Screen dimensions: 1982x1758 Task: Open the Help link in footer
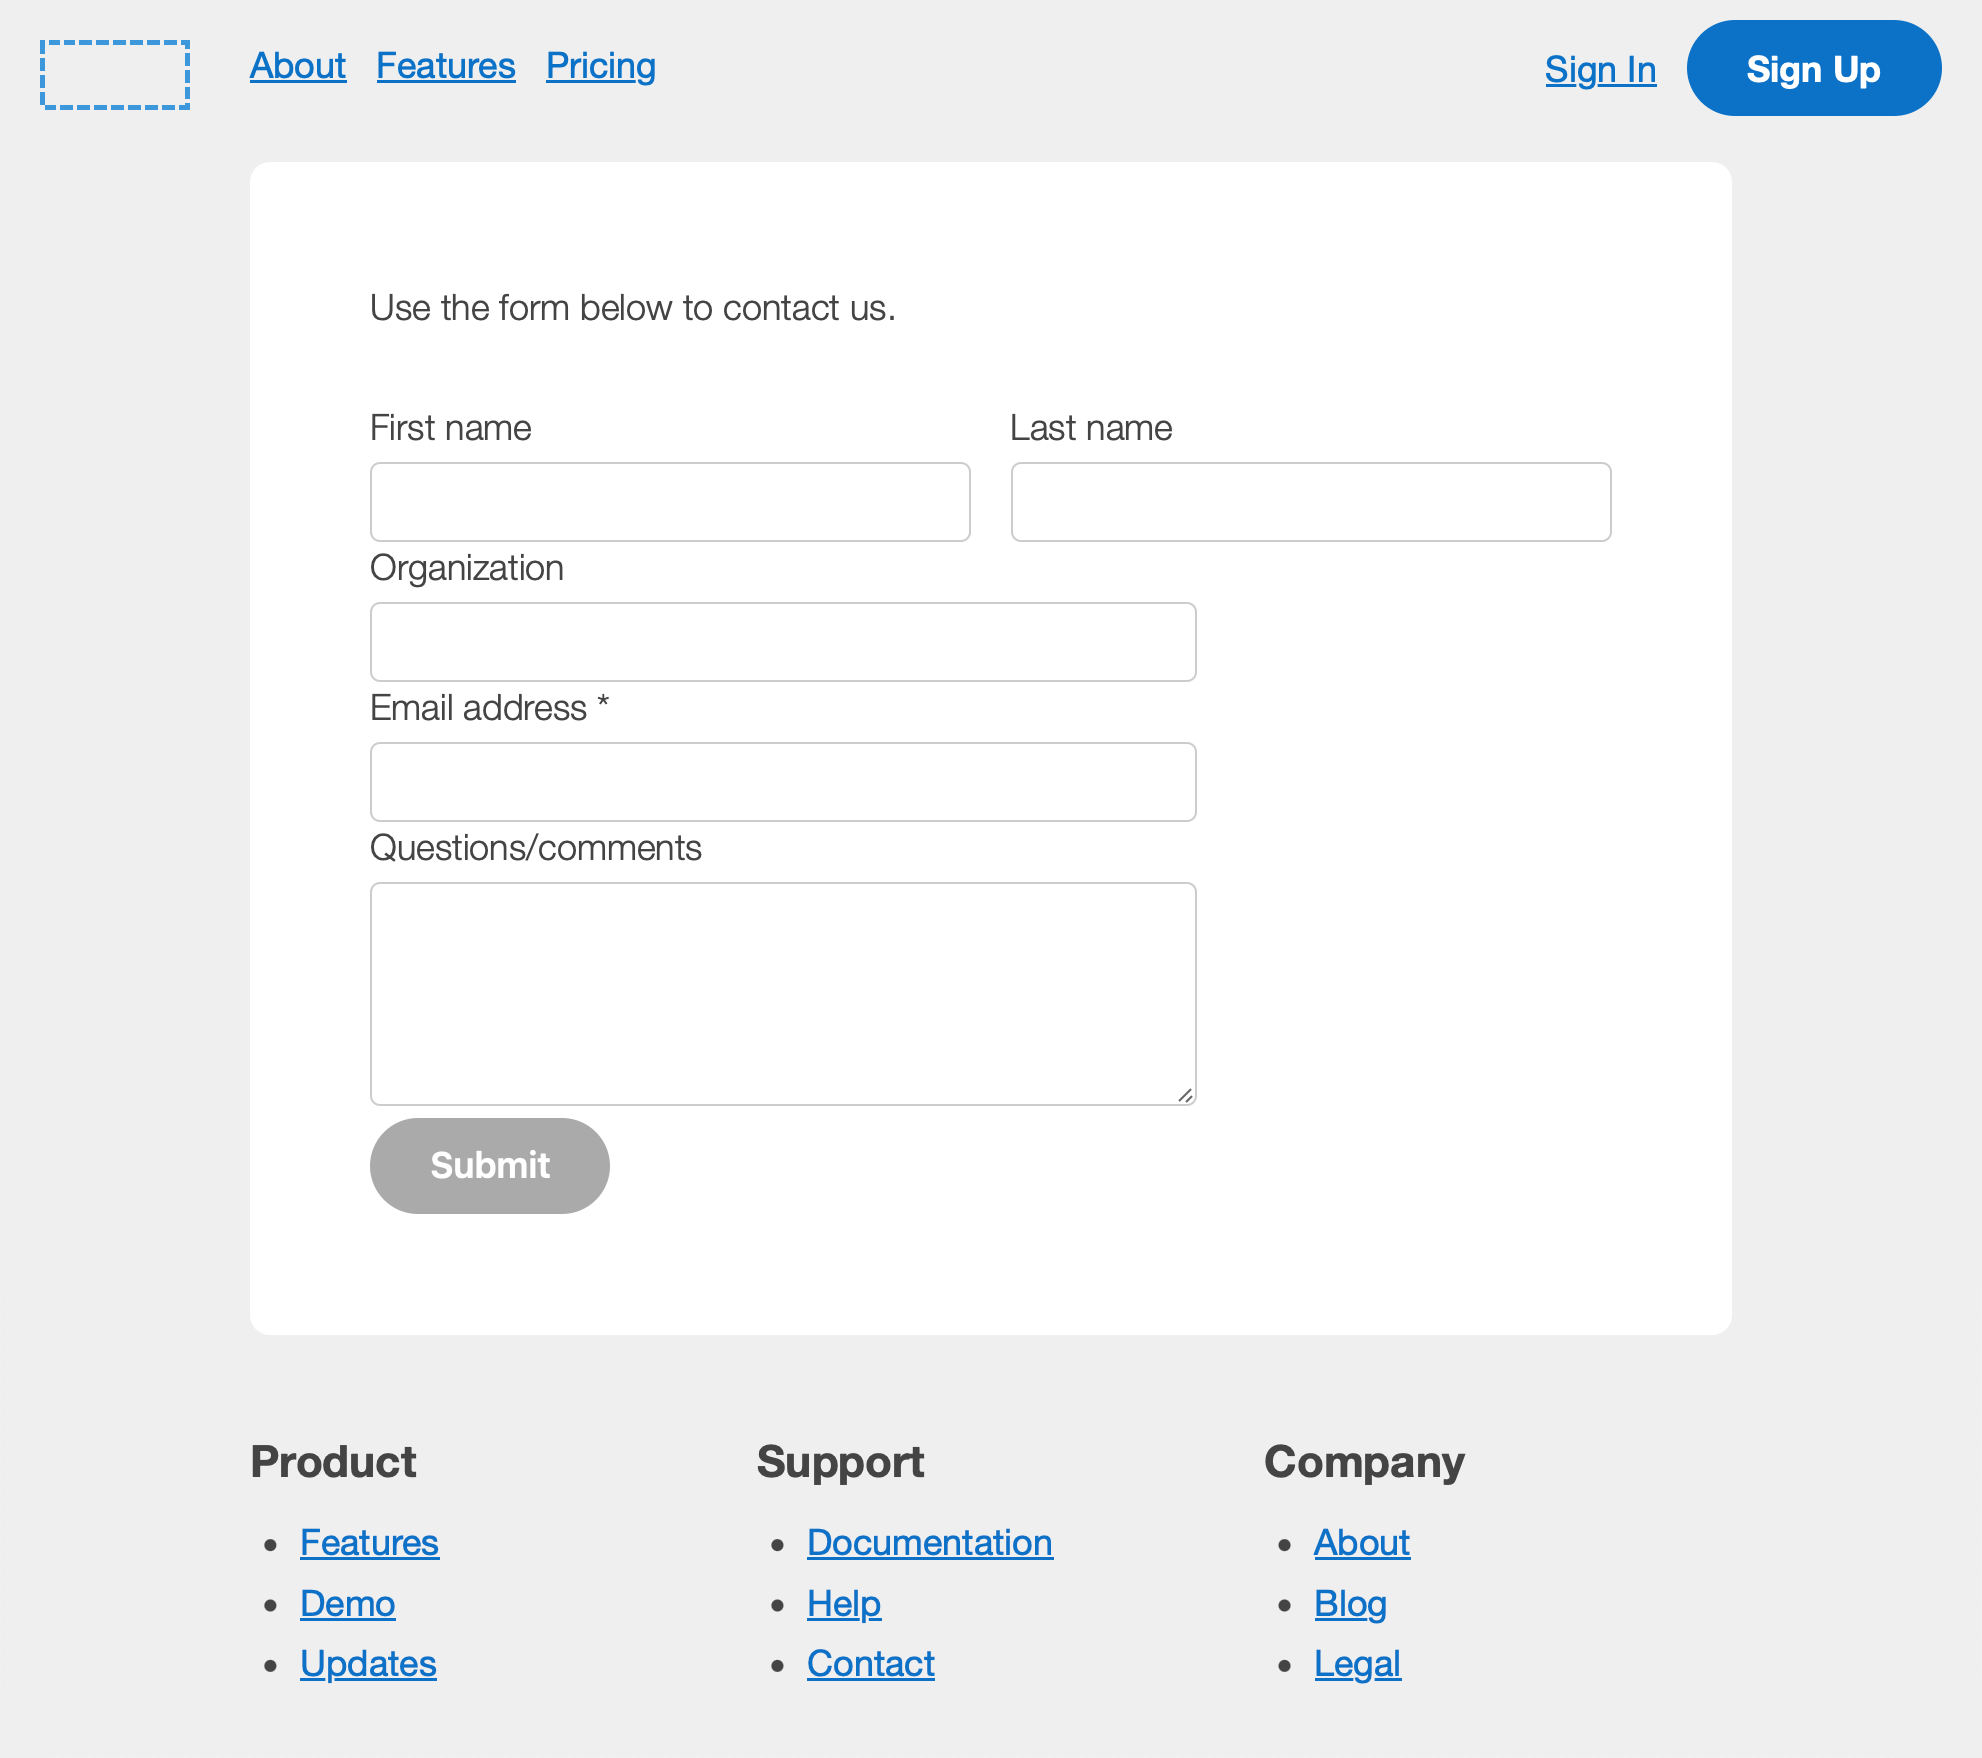pyautogui.click(x=843, y=1604)
